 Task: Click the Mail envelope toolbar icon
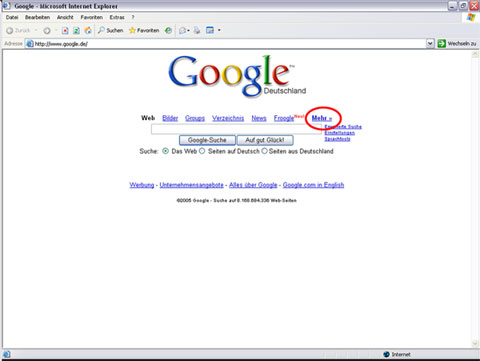[x=183, y=31]
